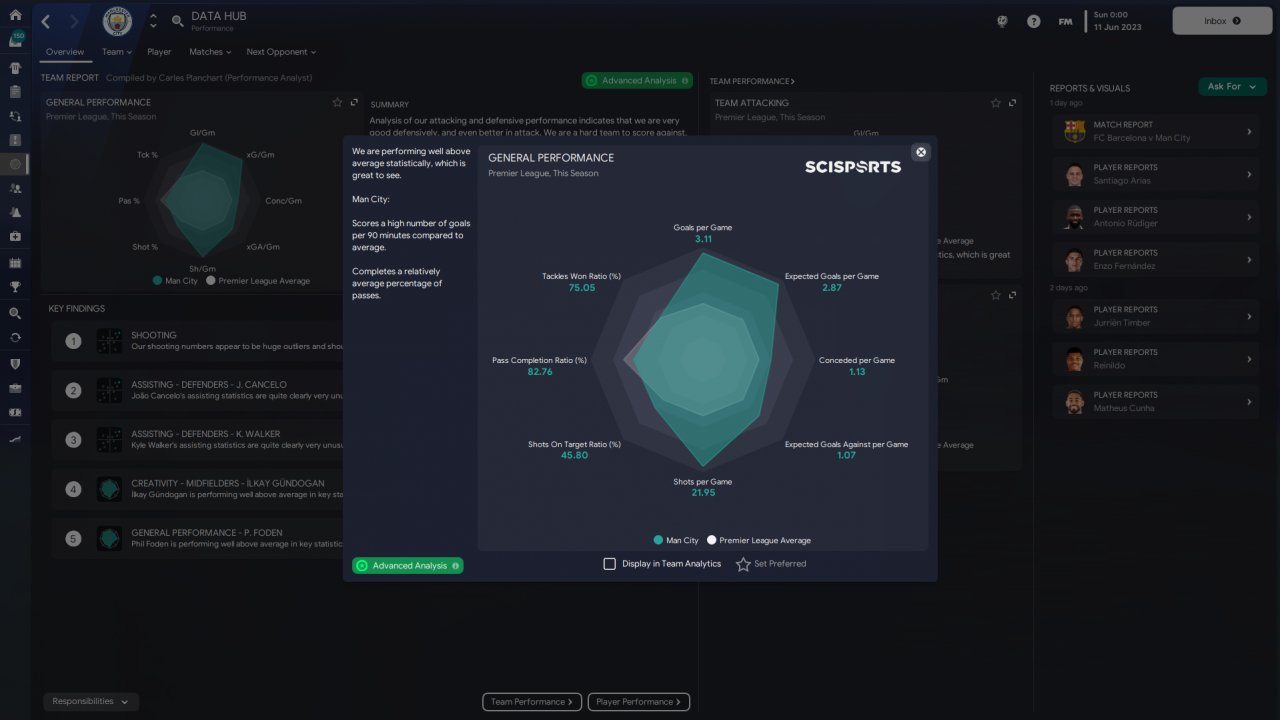Image resolution: width=1280 pixels, height=720 pixels.
Task: Click the Manchester City club badge
Action: (x=117, y=21)
